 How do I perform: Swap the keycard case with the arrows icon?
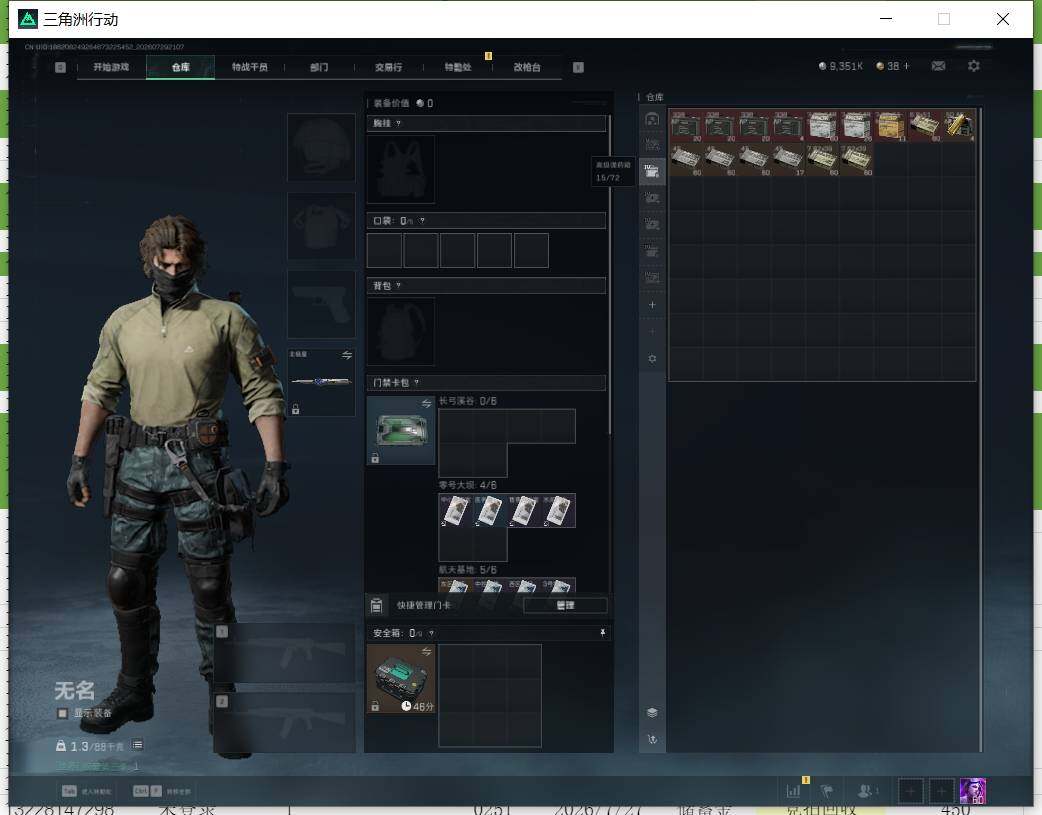pyautogui.click(x=427, y=404)
